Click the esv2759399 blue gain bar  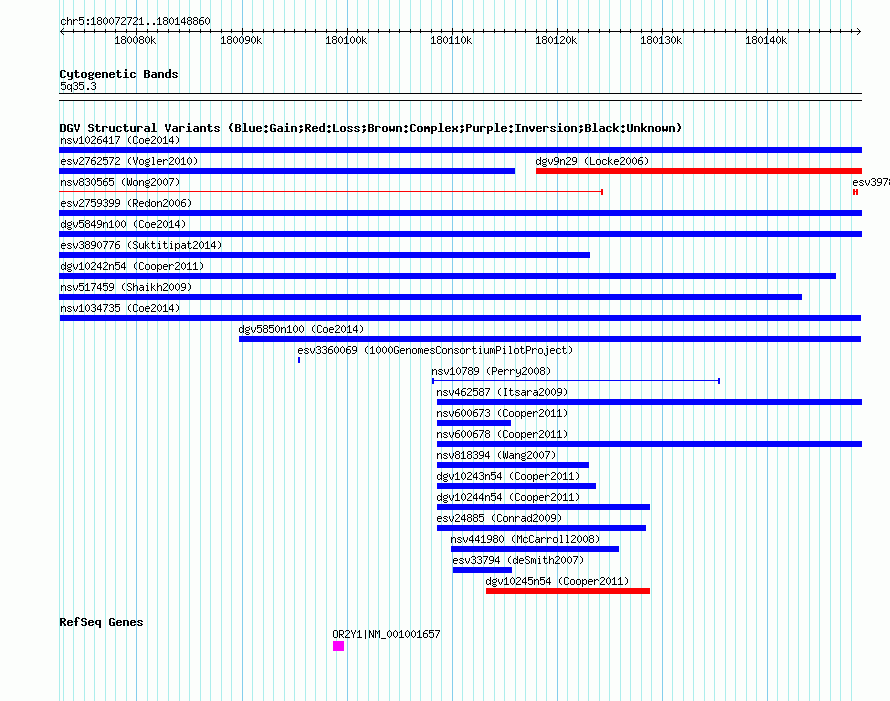[x=461, y=213]
